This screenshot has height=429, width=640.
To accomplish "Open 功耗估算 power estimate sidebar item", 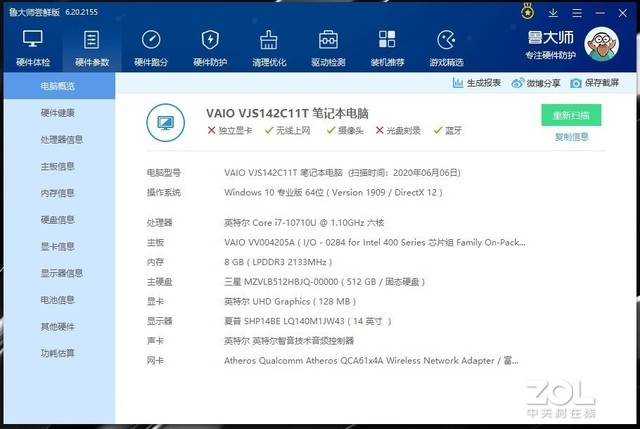I will coord(57,353).
